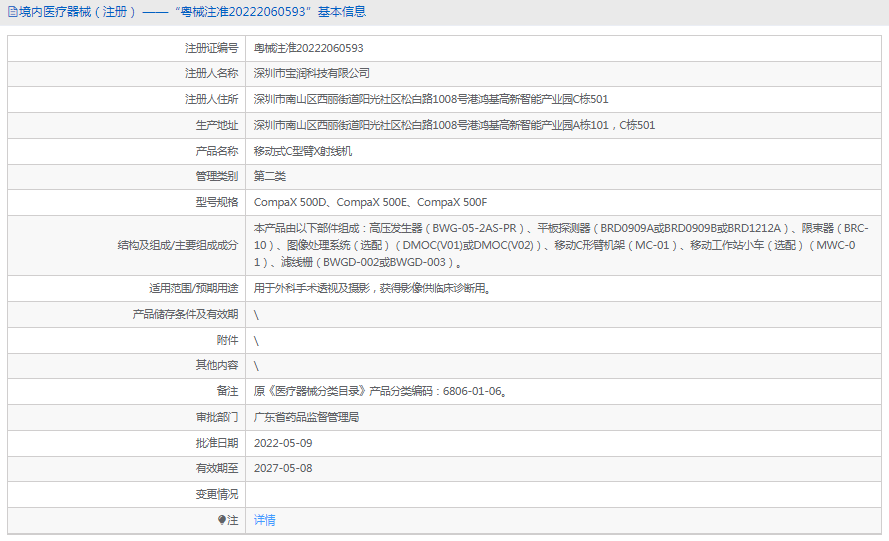Click the 备注 label
The height and width of the screenshot is (541, 889).
pyautogui.click(x=227, y=391)
